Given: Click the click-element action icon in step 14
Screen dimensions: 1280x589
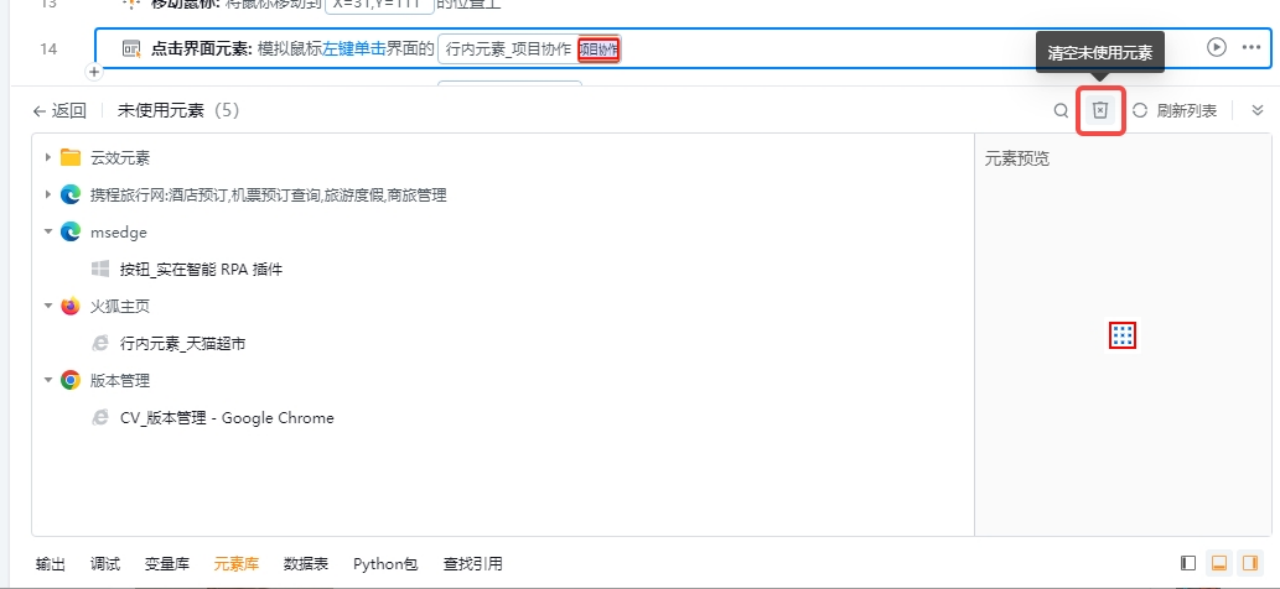Looking at the screenshot, I should (x=131, y=49).
